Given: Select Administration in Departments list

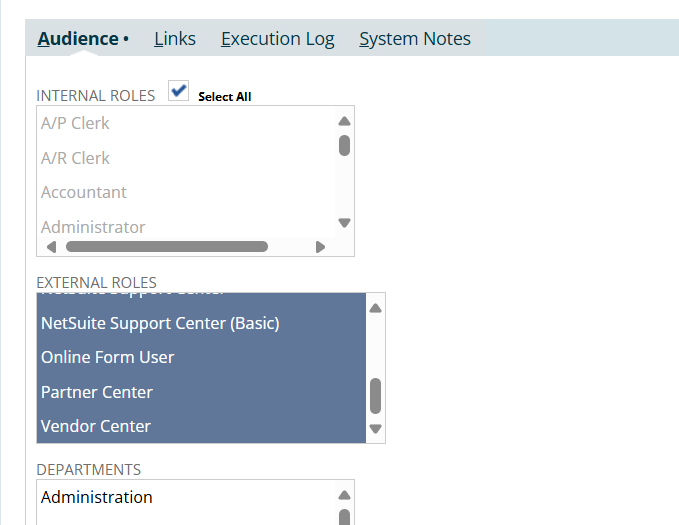Looking at the screenshot, I should coord(97,497).
